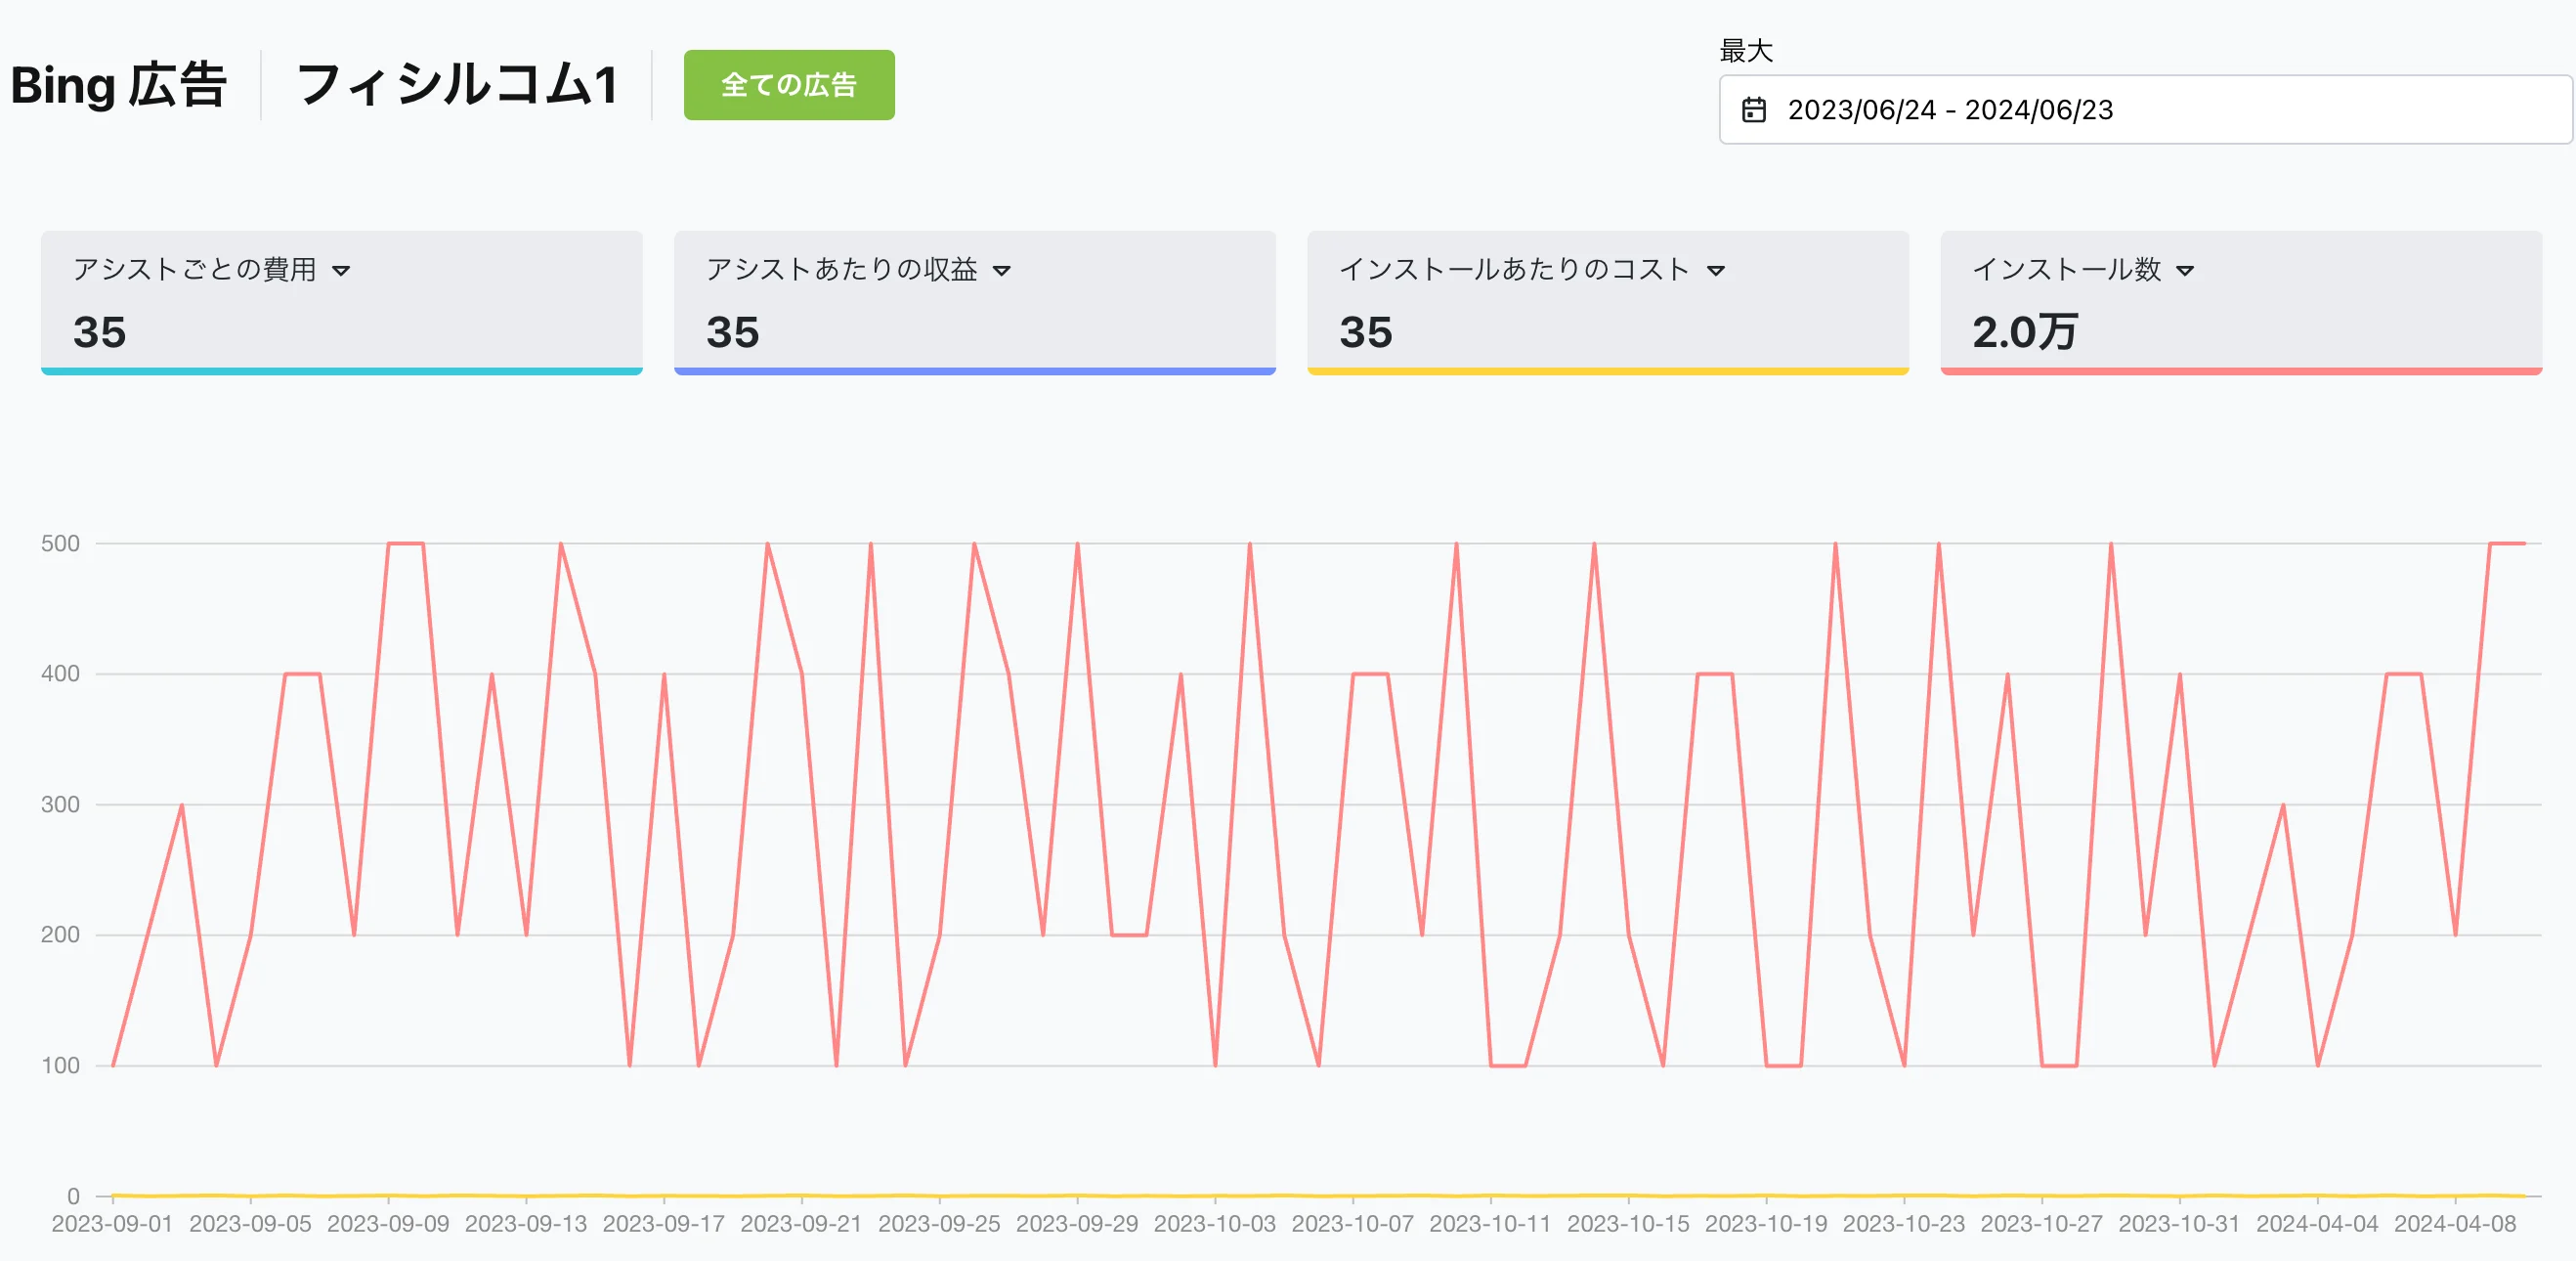Click the 500 y-axis gridline label

coord(60,544)
